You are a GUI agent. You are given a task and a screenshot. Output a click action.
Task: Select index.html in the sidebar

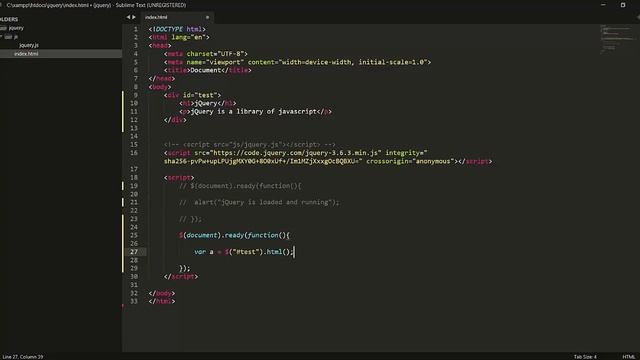coord(26,53)
